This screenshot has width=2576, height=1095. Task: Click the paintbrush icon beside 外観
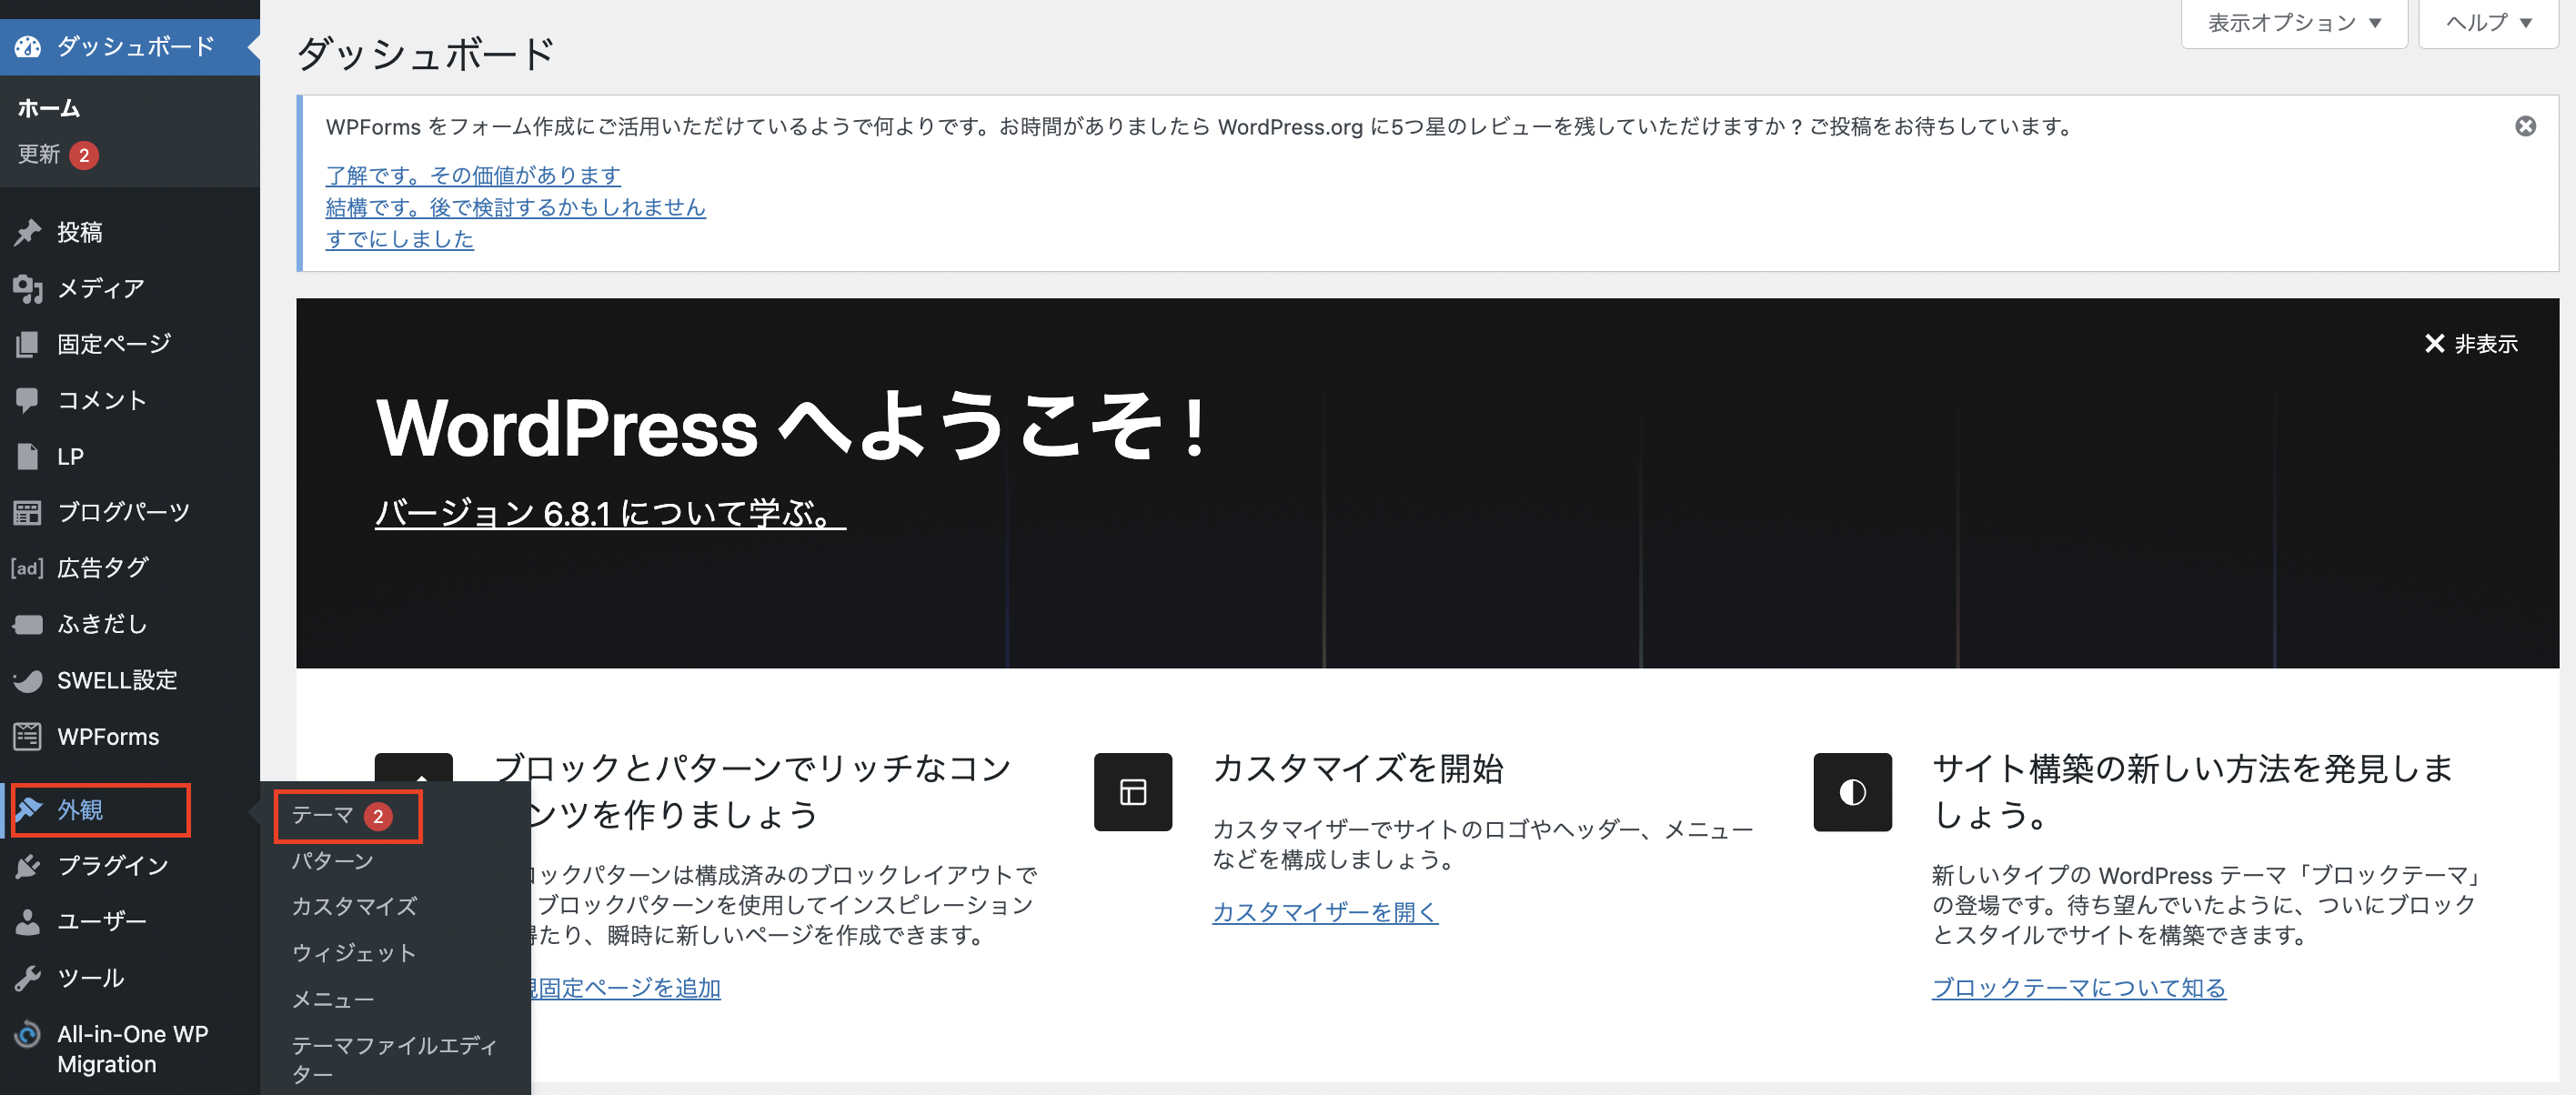coord(28,809)
